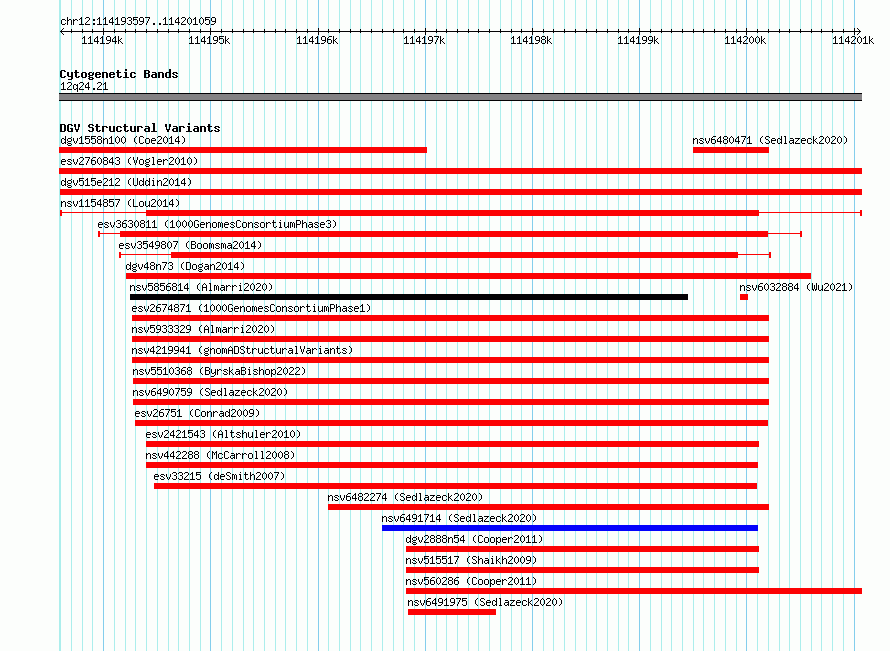Click the nsv1154857 (Lou2014) variant label

point(120,203)
